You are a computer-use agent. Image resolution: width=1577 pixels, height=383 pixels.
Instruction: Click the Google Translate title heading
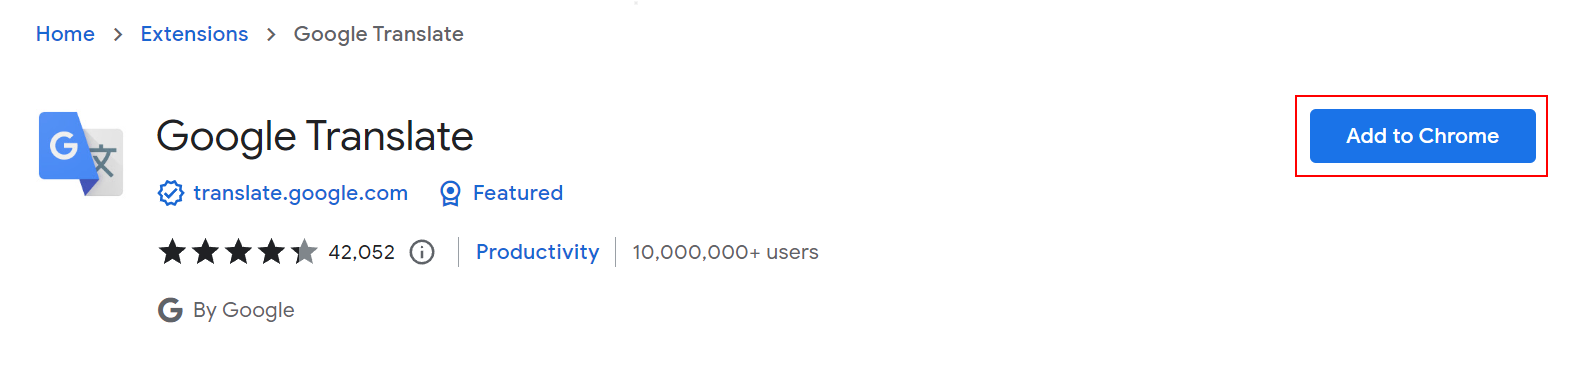315,136
